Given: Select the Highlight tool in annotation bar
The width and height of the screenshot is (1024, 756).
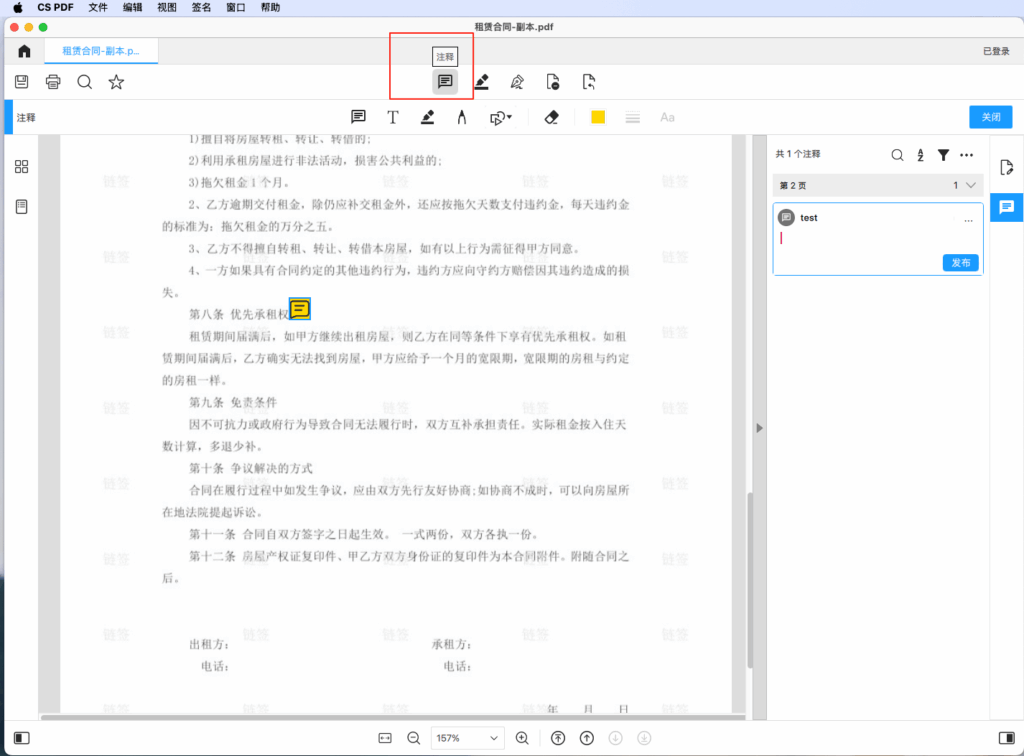Looking at the screenshot, I should click(x=427, y=117).
